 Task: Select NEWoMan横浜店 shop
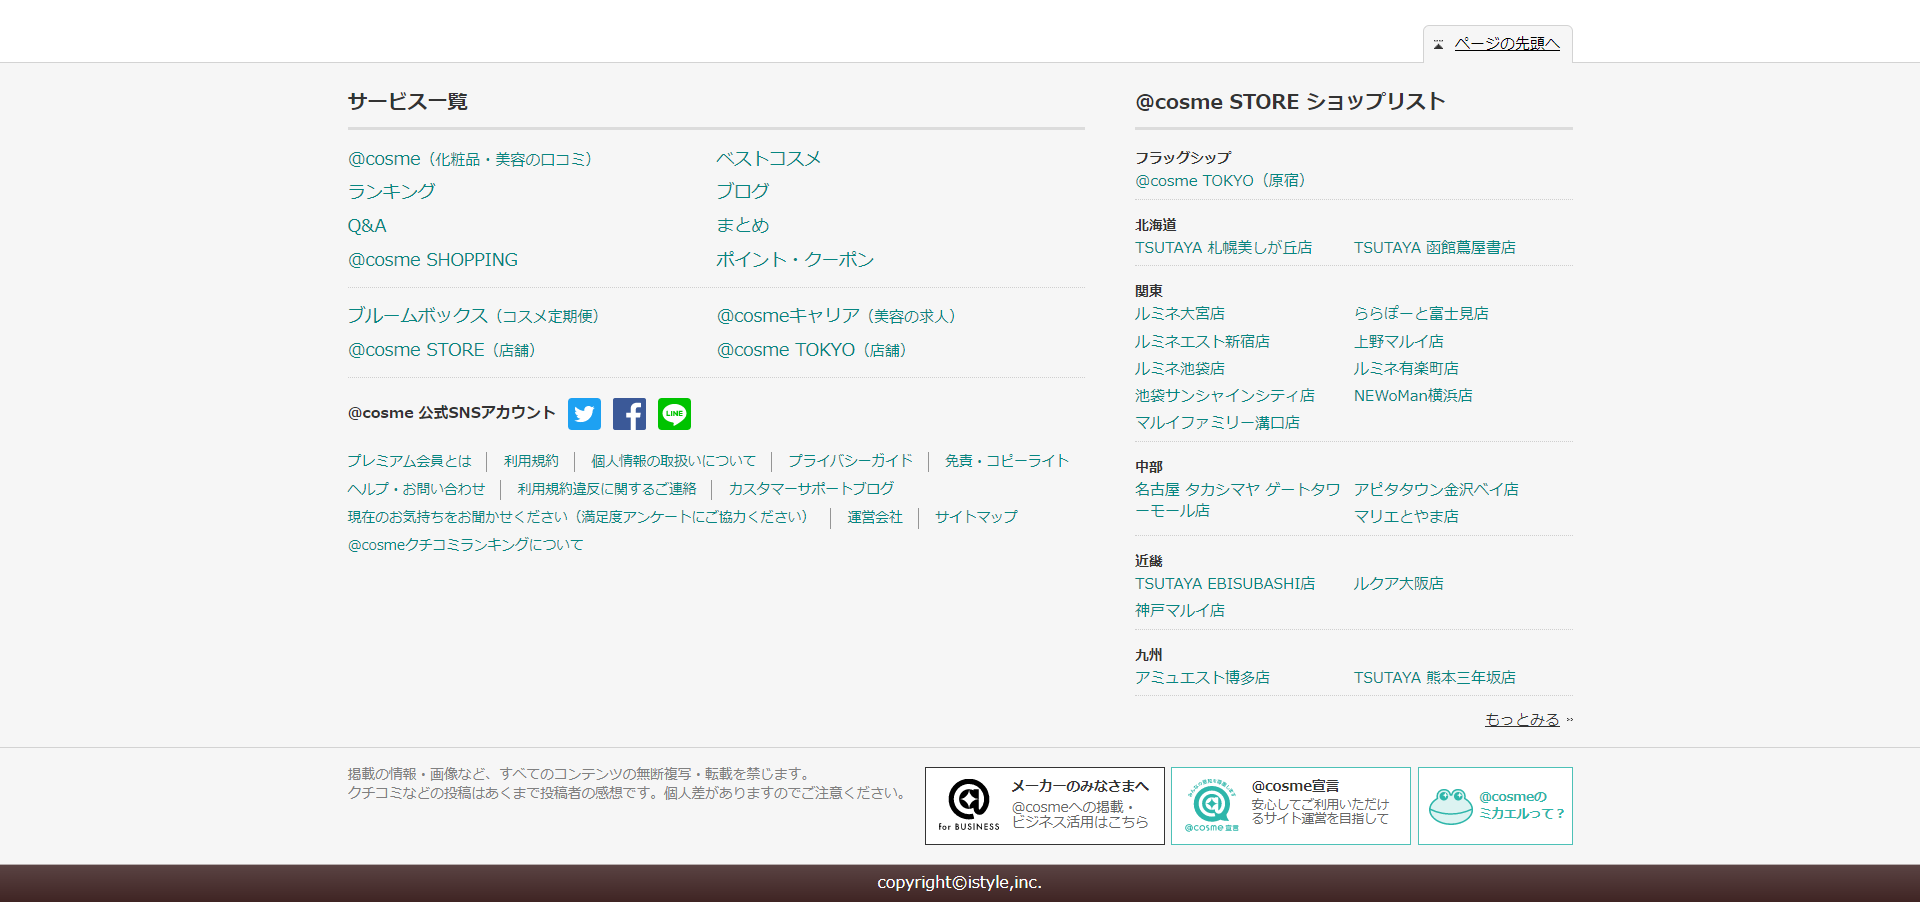click(x=1413, y=396)
